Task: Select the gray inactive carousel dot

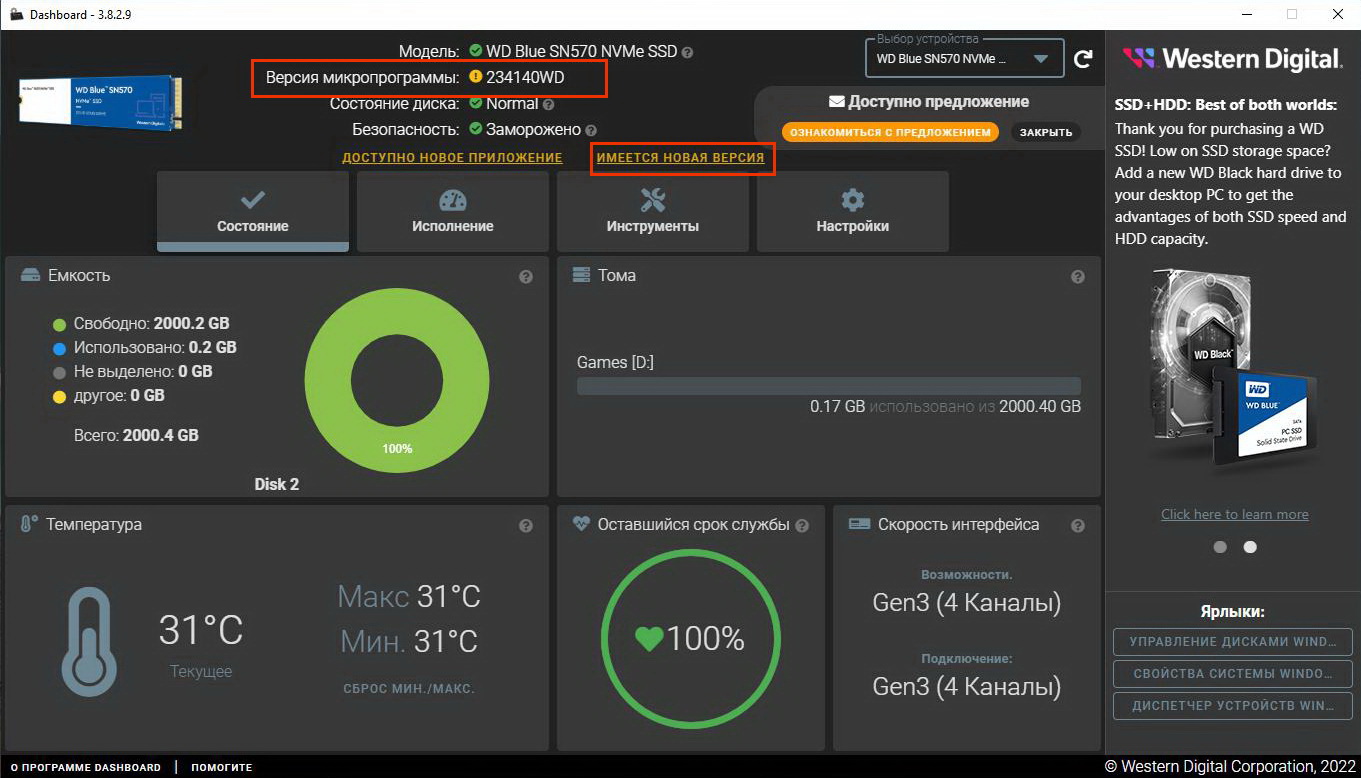Action: 1220,547
